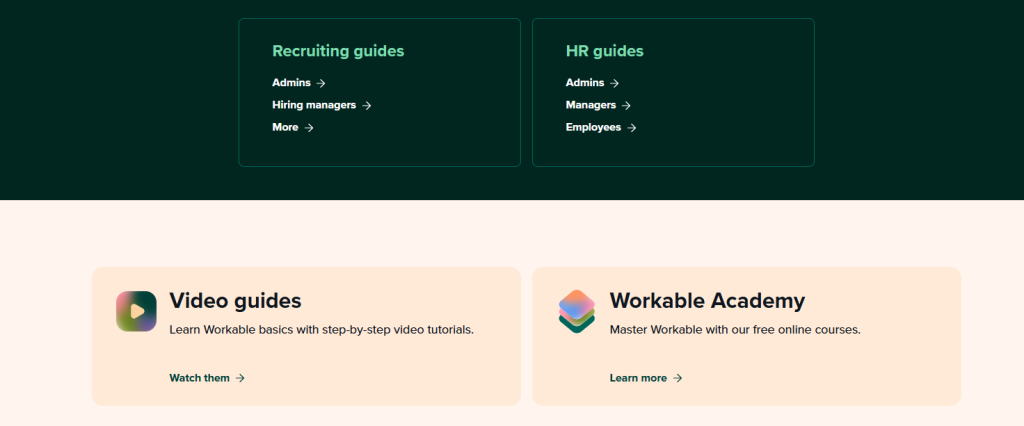Click the arrow beside Watch them

tap(240, 378)
